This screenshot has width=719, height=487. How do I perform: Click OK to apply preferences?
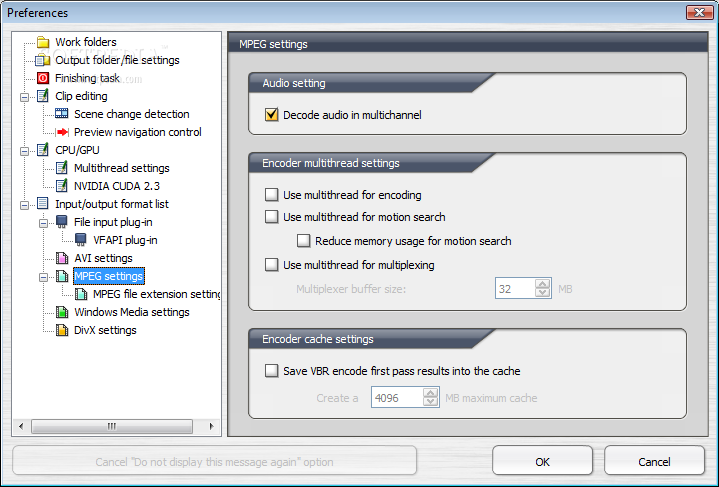[x=542, y=461]
